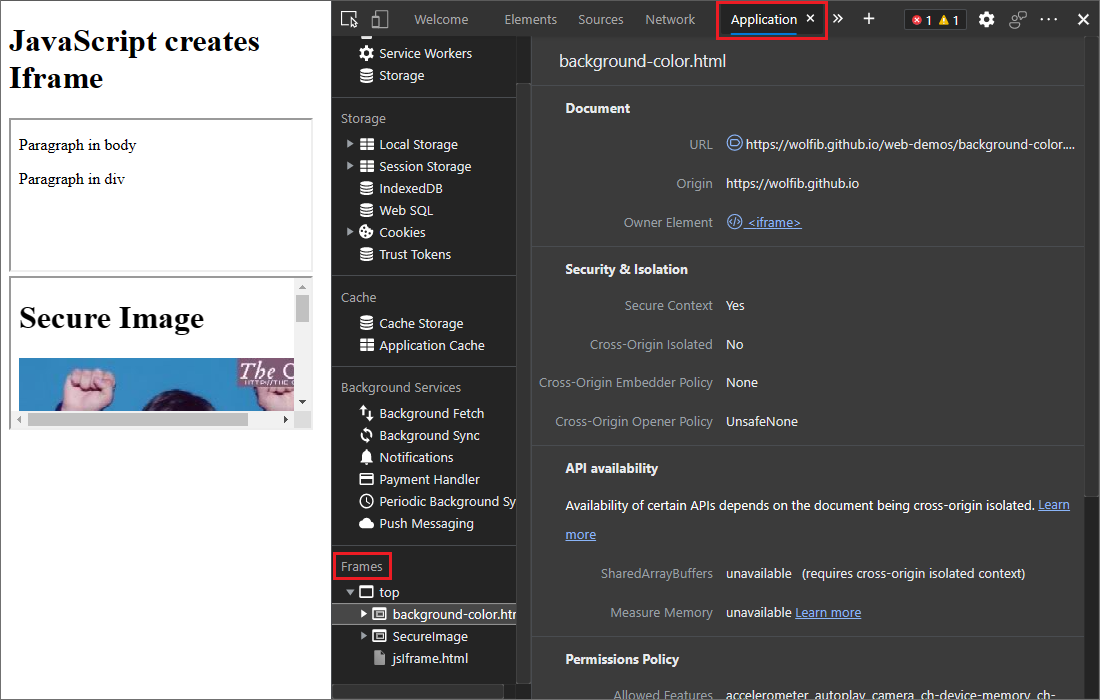Open the Elements panel
The width and height of the screenshot is (1100, 700).
click(x=531, y=19)
